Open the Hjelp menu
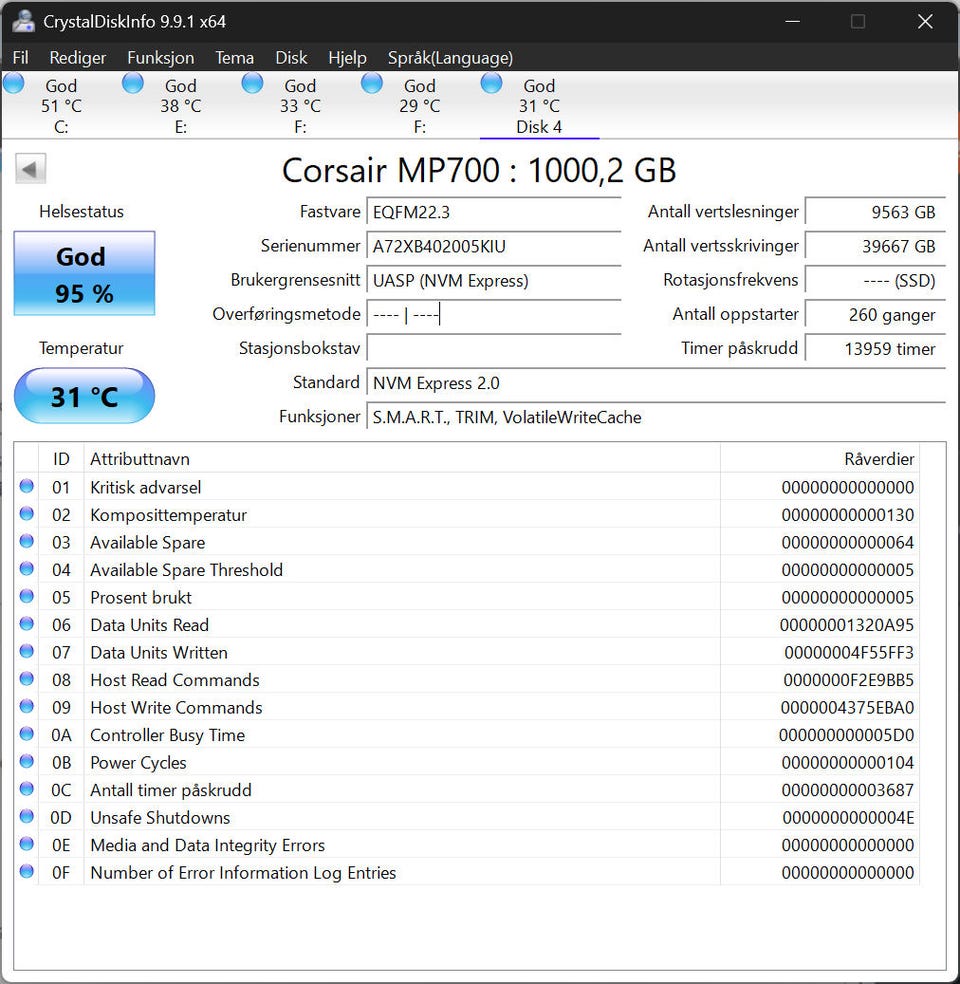Image resolution: width=960 pixels, height=984 pixels. (347, 58)
